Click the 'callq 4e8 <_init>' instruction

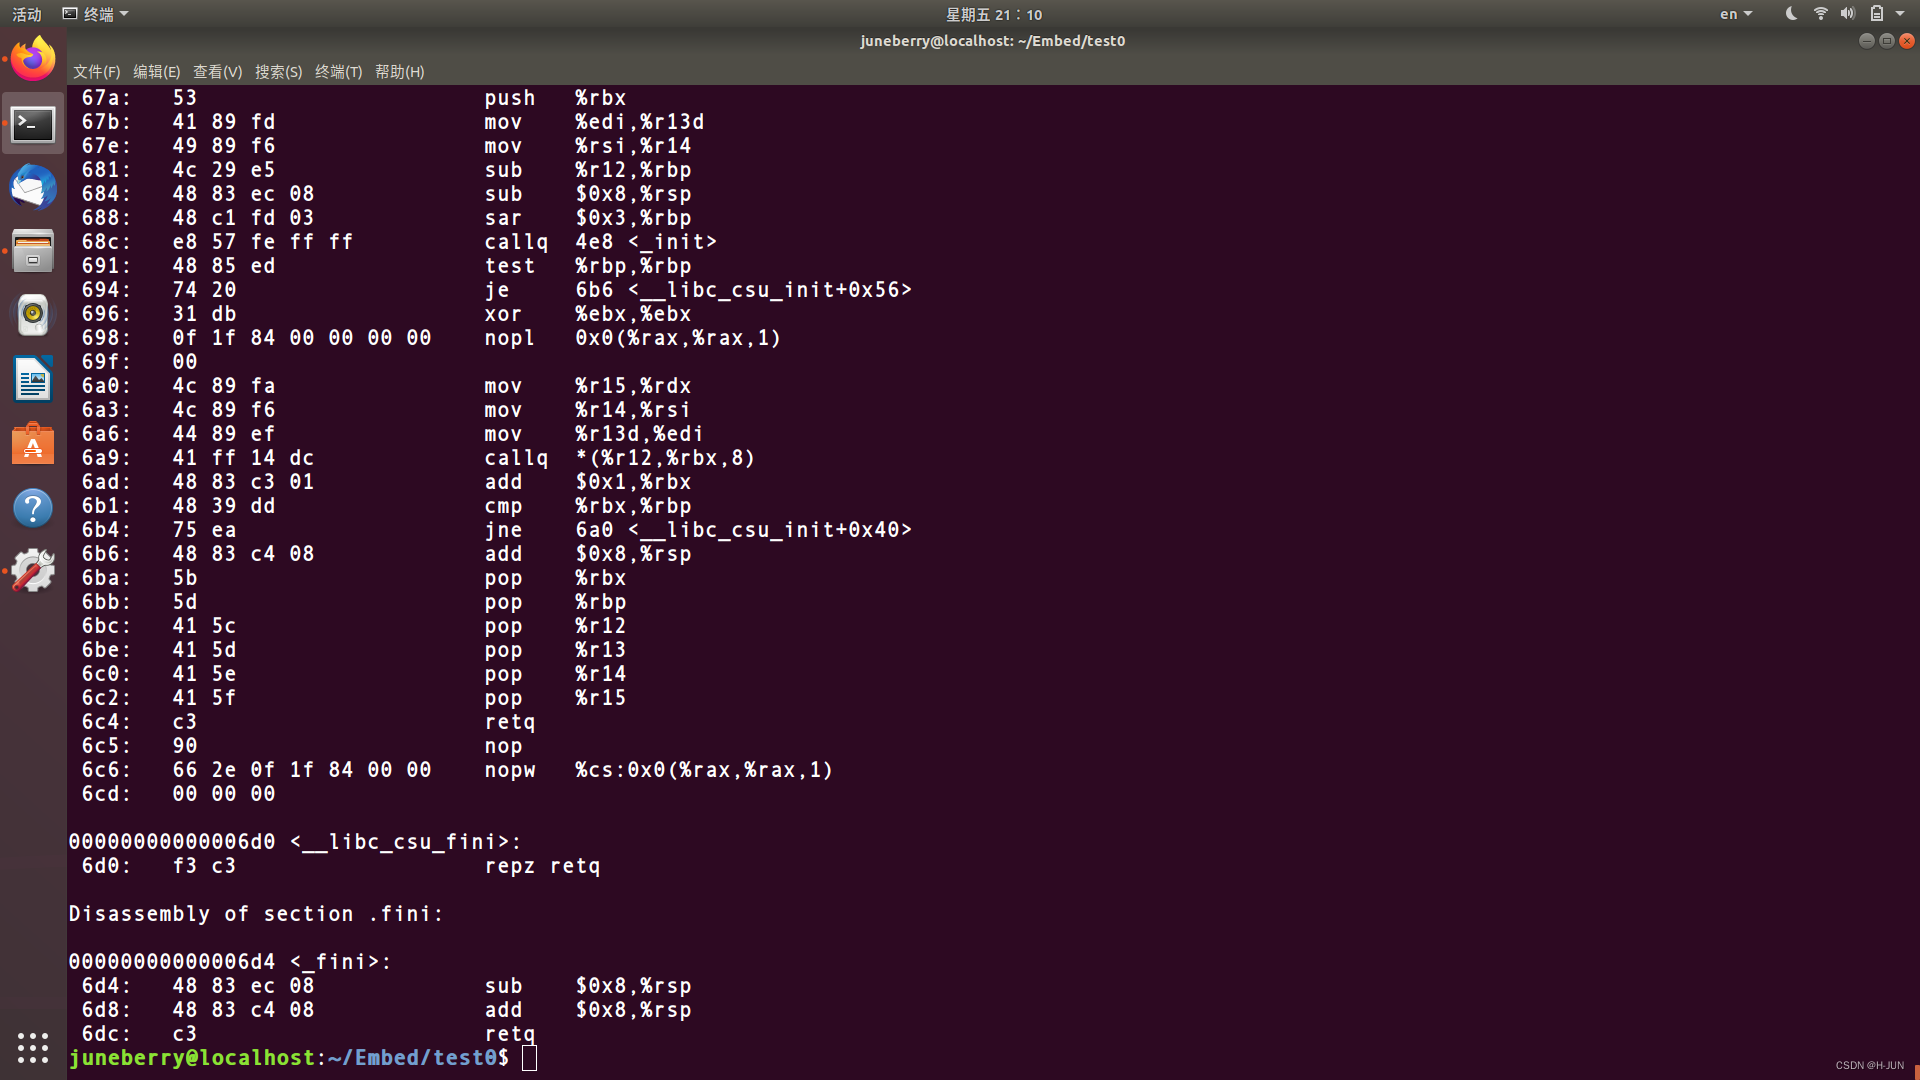[x=600, y=242]
